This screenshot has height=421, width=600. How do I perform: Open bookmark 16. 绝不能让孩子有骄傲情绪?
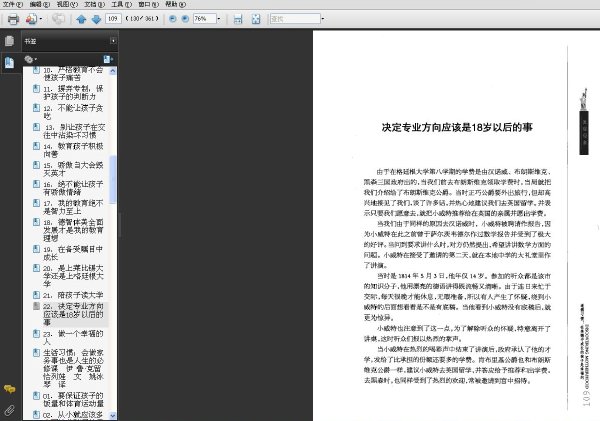tap(73, 188)
